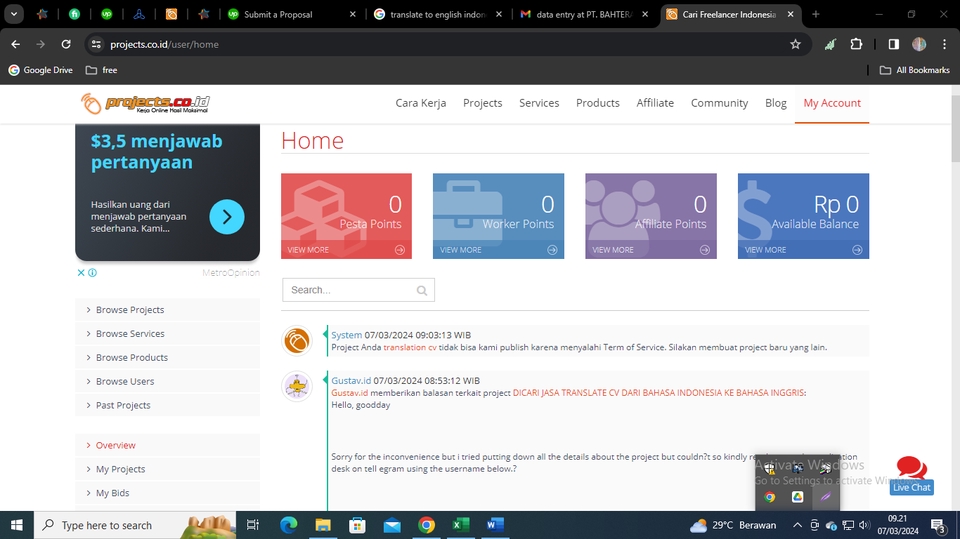Open System user link

point(347,335)
